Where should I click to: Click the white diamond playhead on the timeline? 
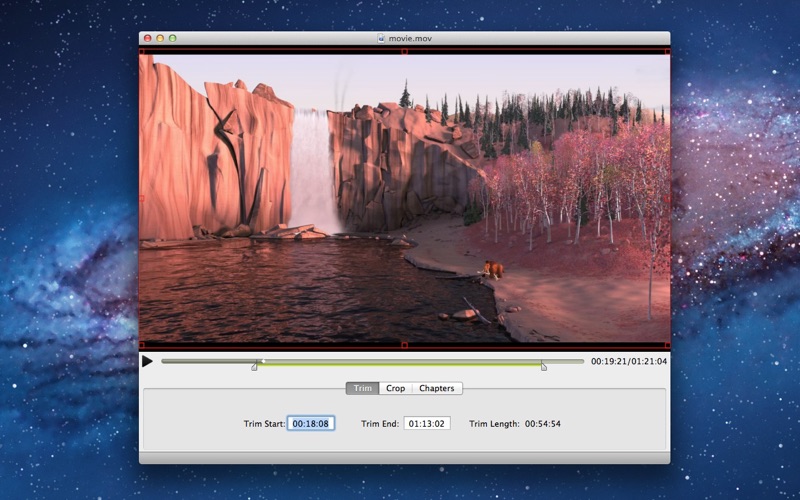tap(263, 361)
